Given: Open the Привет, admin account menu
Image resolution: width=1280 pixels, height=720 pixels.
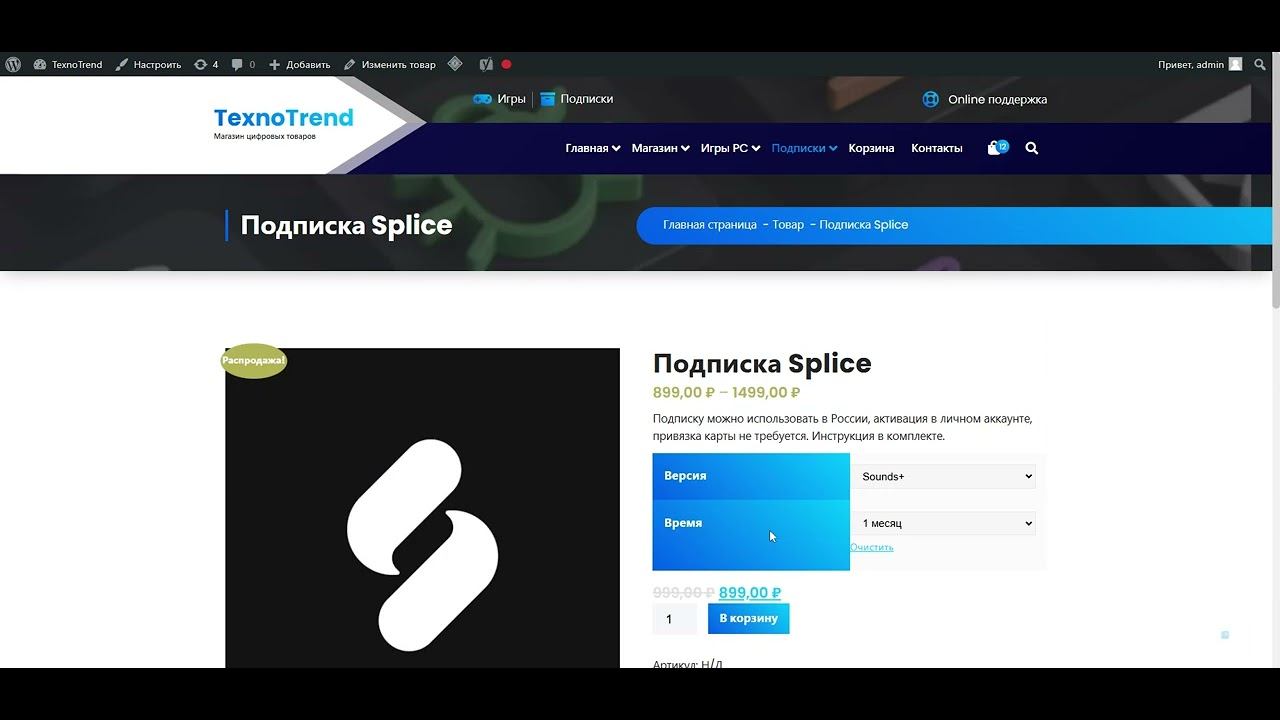Looking at the screenshot, I should pos(1199,64).
